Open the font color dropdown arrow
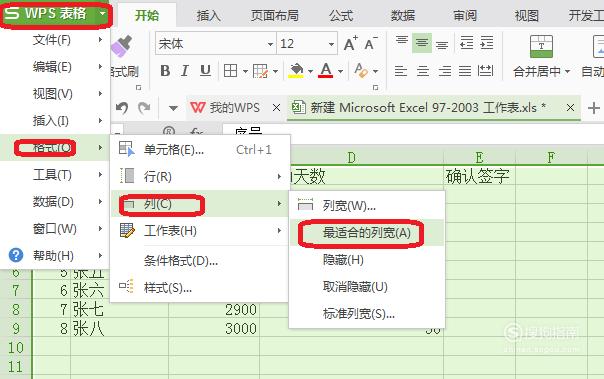Image resolution: width=604 pixels, height=379 pixels. click(x=340, y=71)
